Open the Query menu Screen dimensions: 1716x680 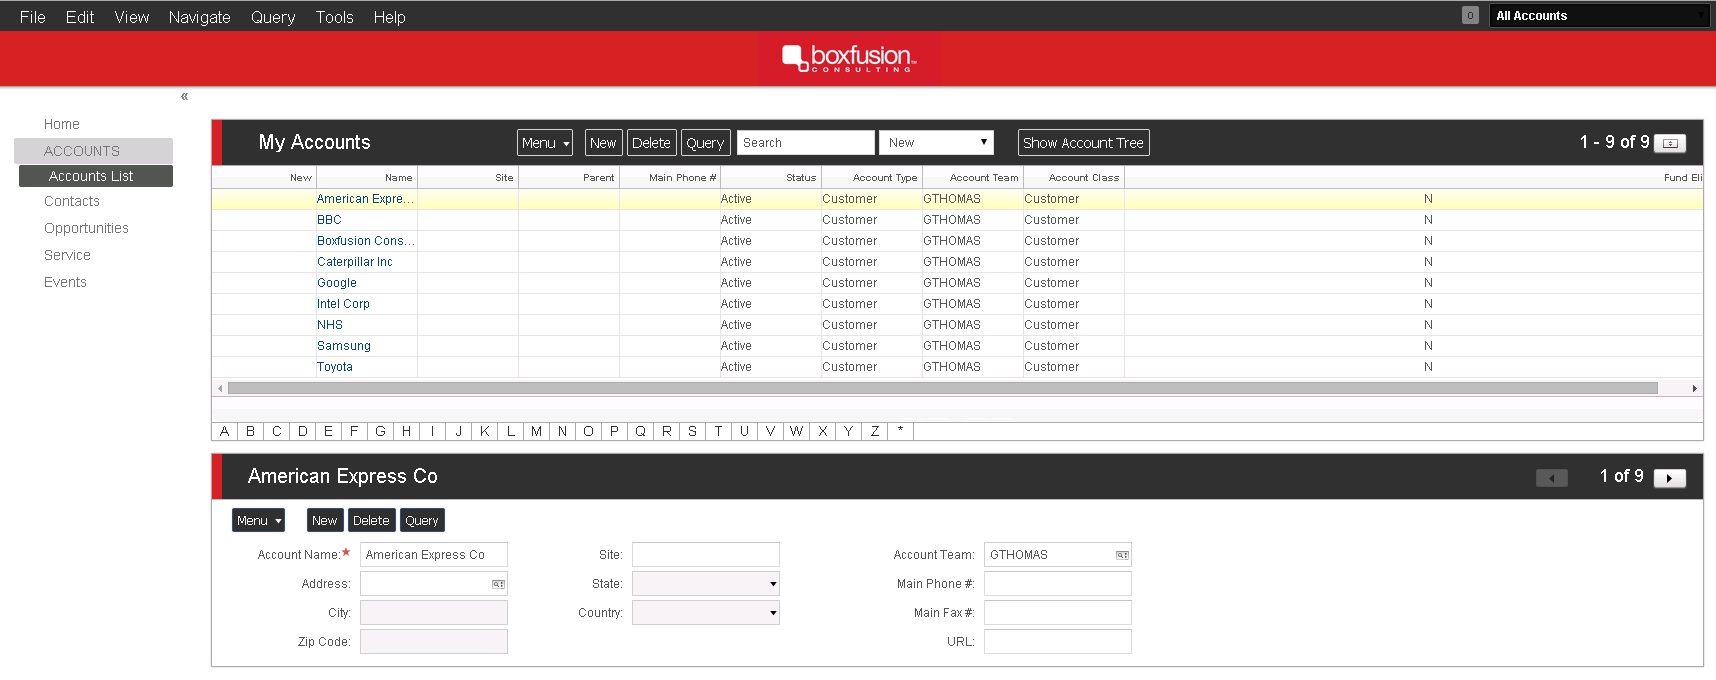point(273,17)
